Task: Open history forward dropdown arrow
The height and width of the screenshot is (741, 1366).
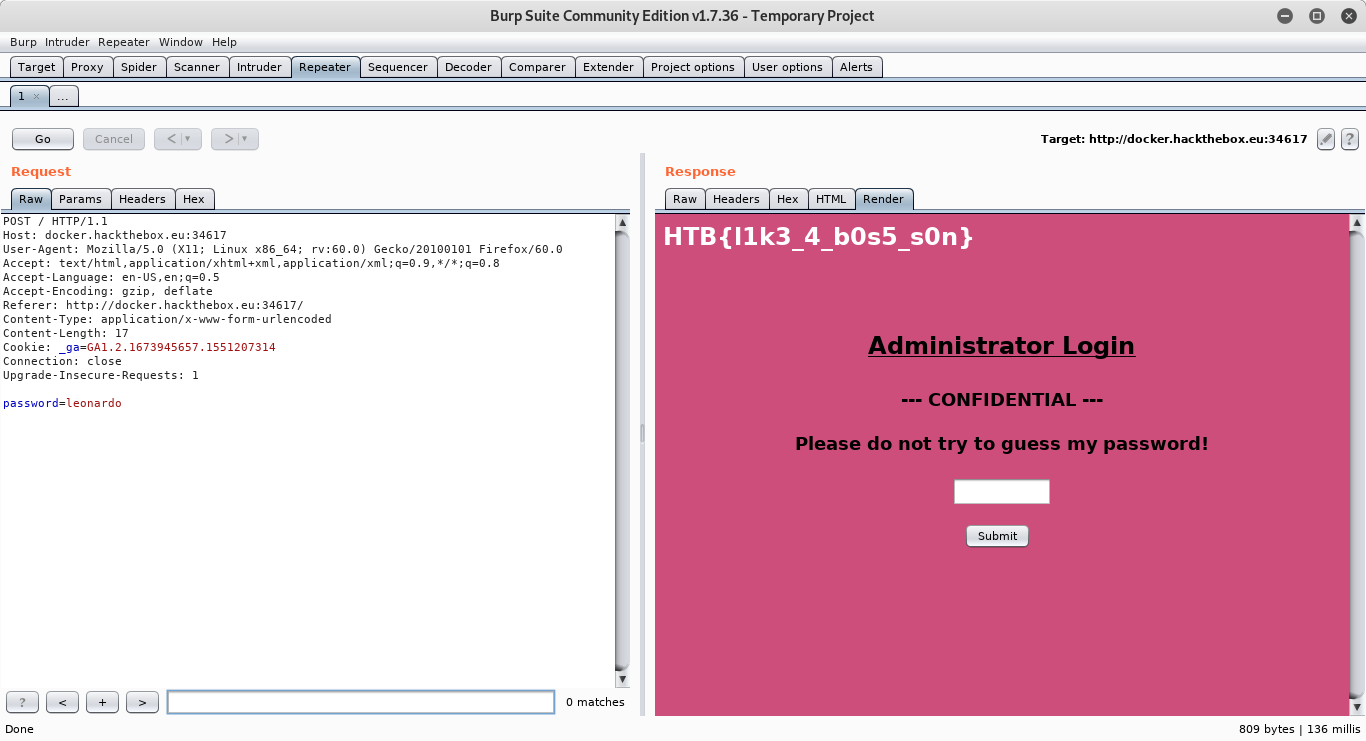Action: (244, 139)
